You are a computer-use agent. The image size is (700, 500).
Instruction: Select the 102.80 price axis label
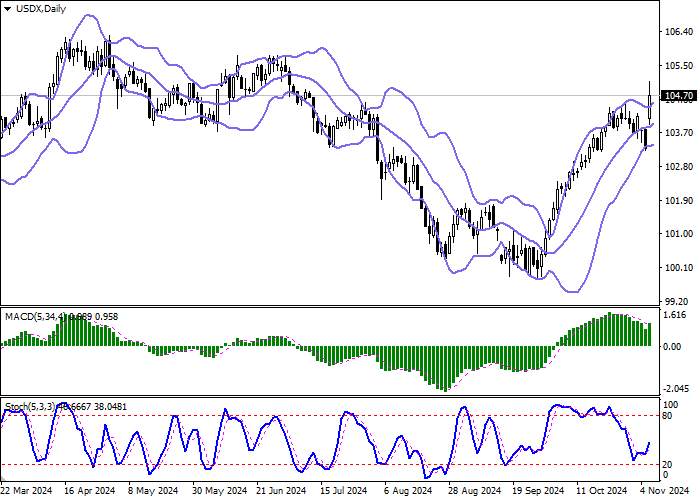click(679, 167)
